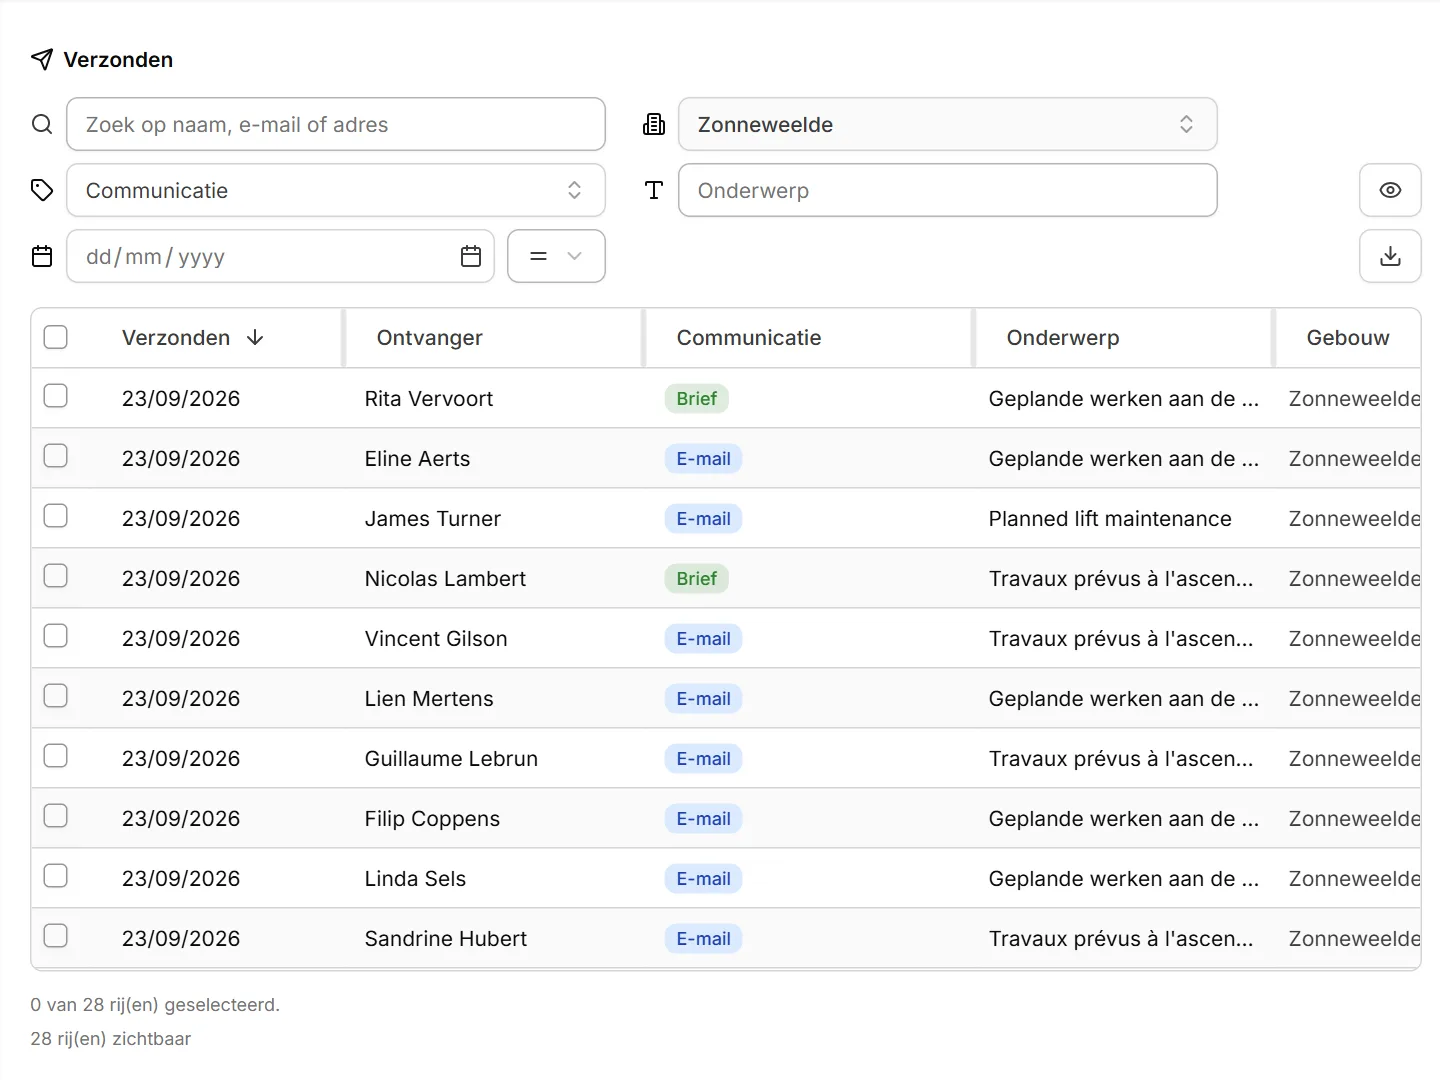Sort by the Communicatie column header
The width and height of the screenshot is (1440, 1080).
(x=749, y=338)
